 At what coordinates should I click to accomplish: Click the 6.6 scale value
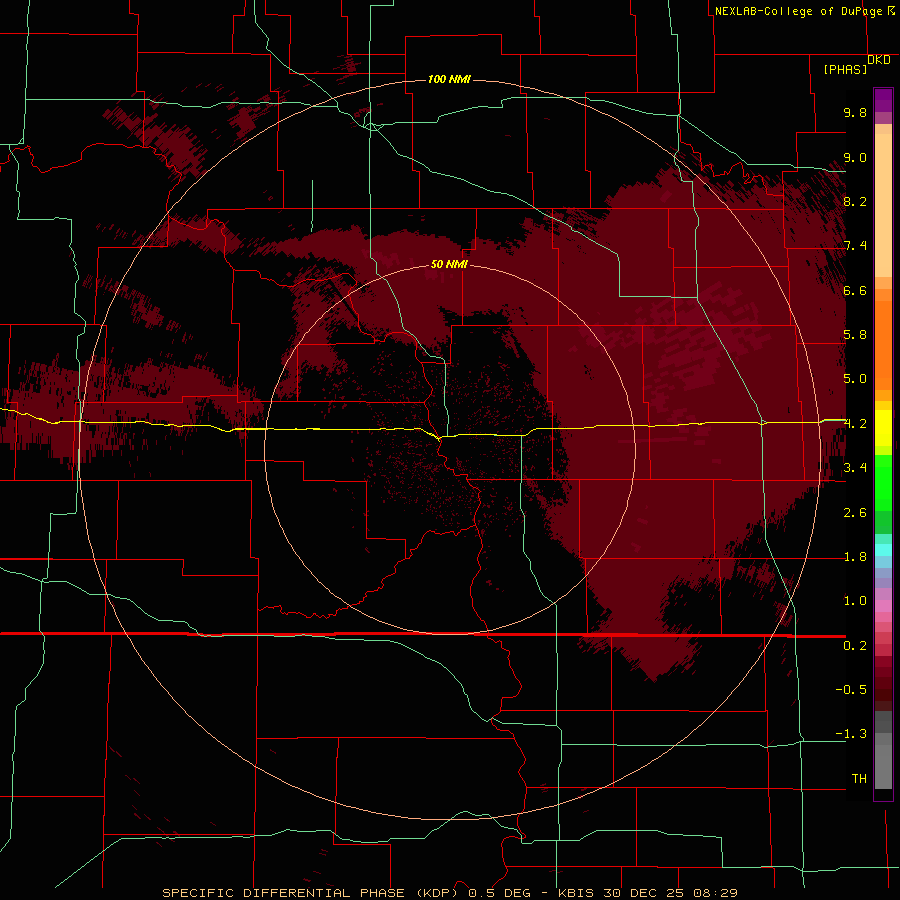click(855, 290)
